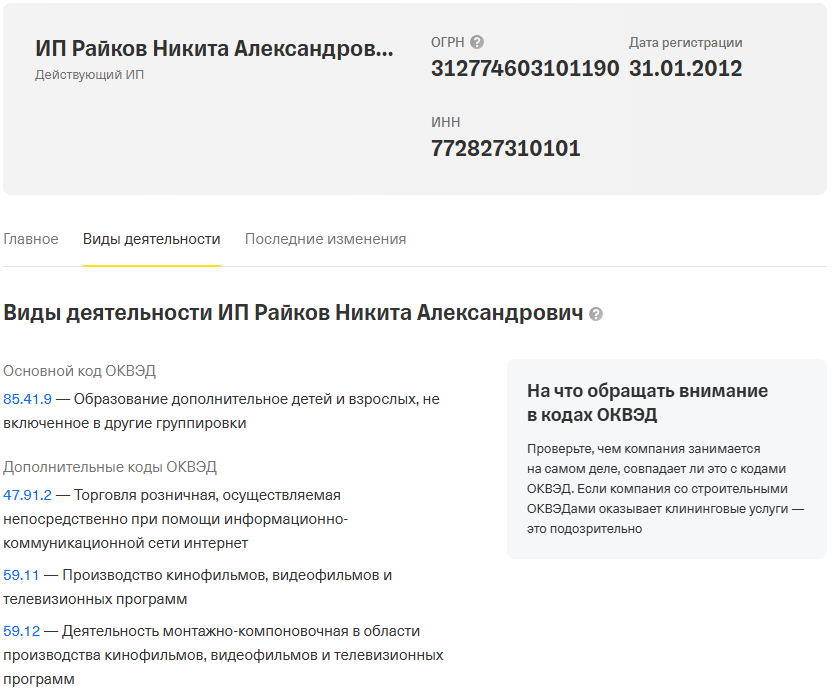834x689 pixels.
Task: Click the help icon next to ОГРН
Action: (477, 42)
